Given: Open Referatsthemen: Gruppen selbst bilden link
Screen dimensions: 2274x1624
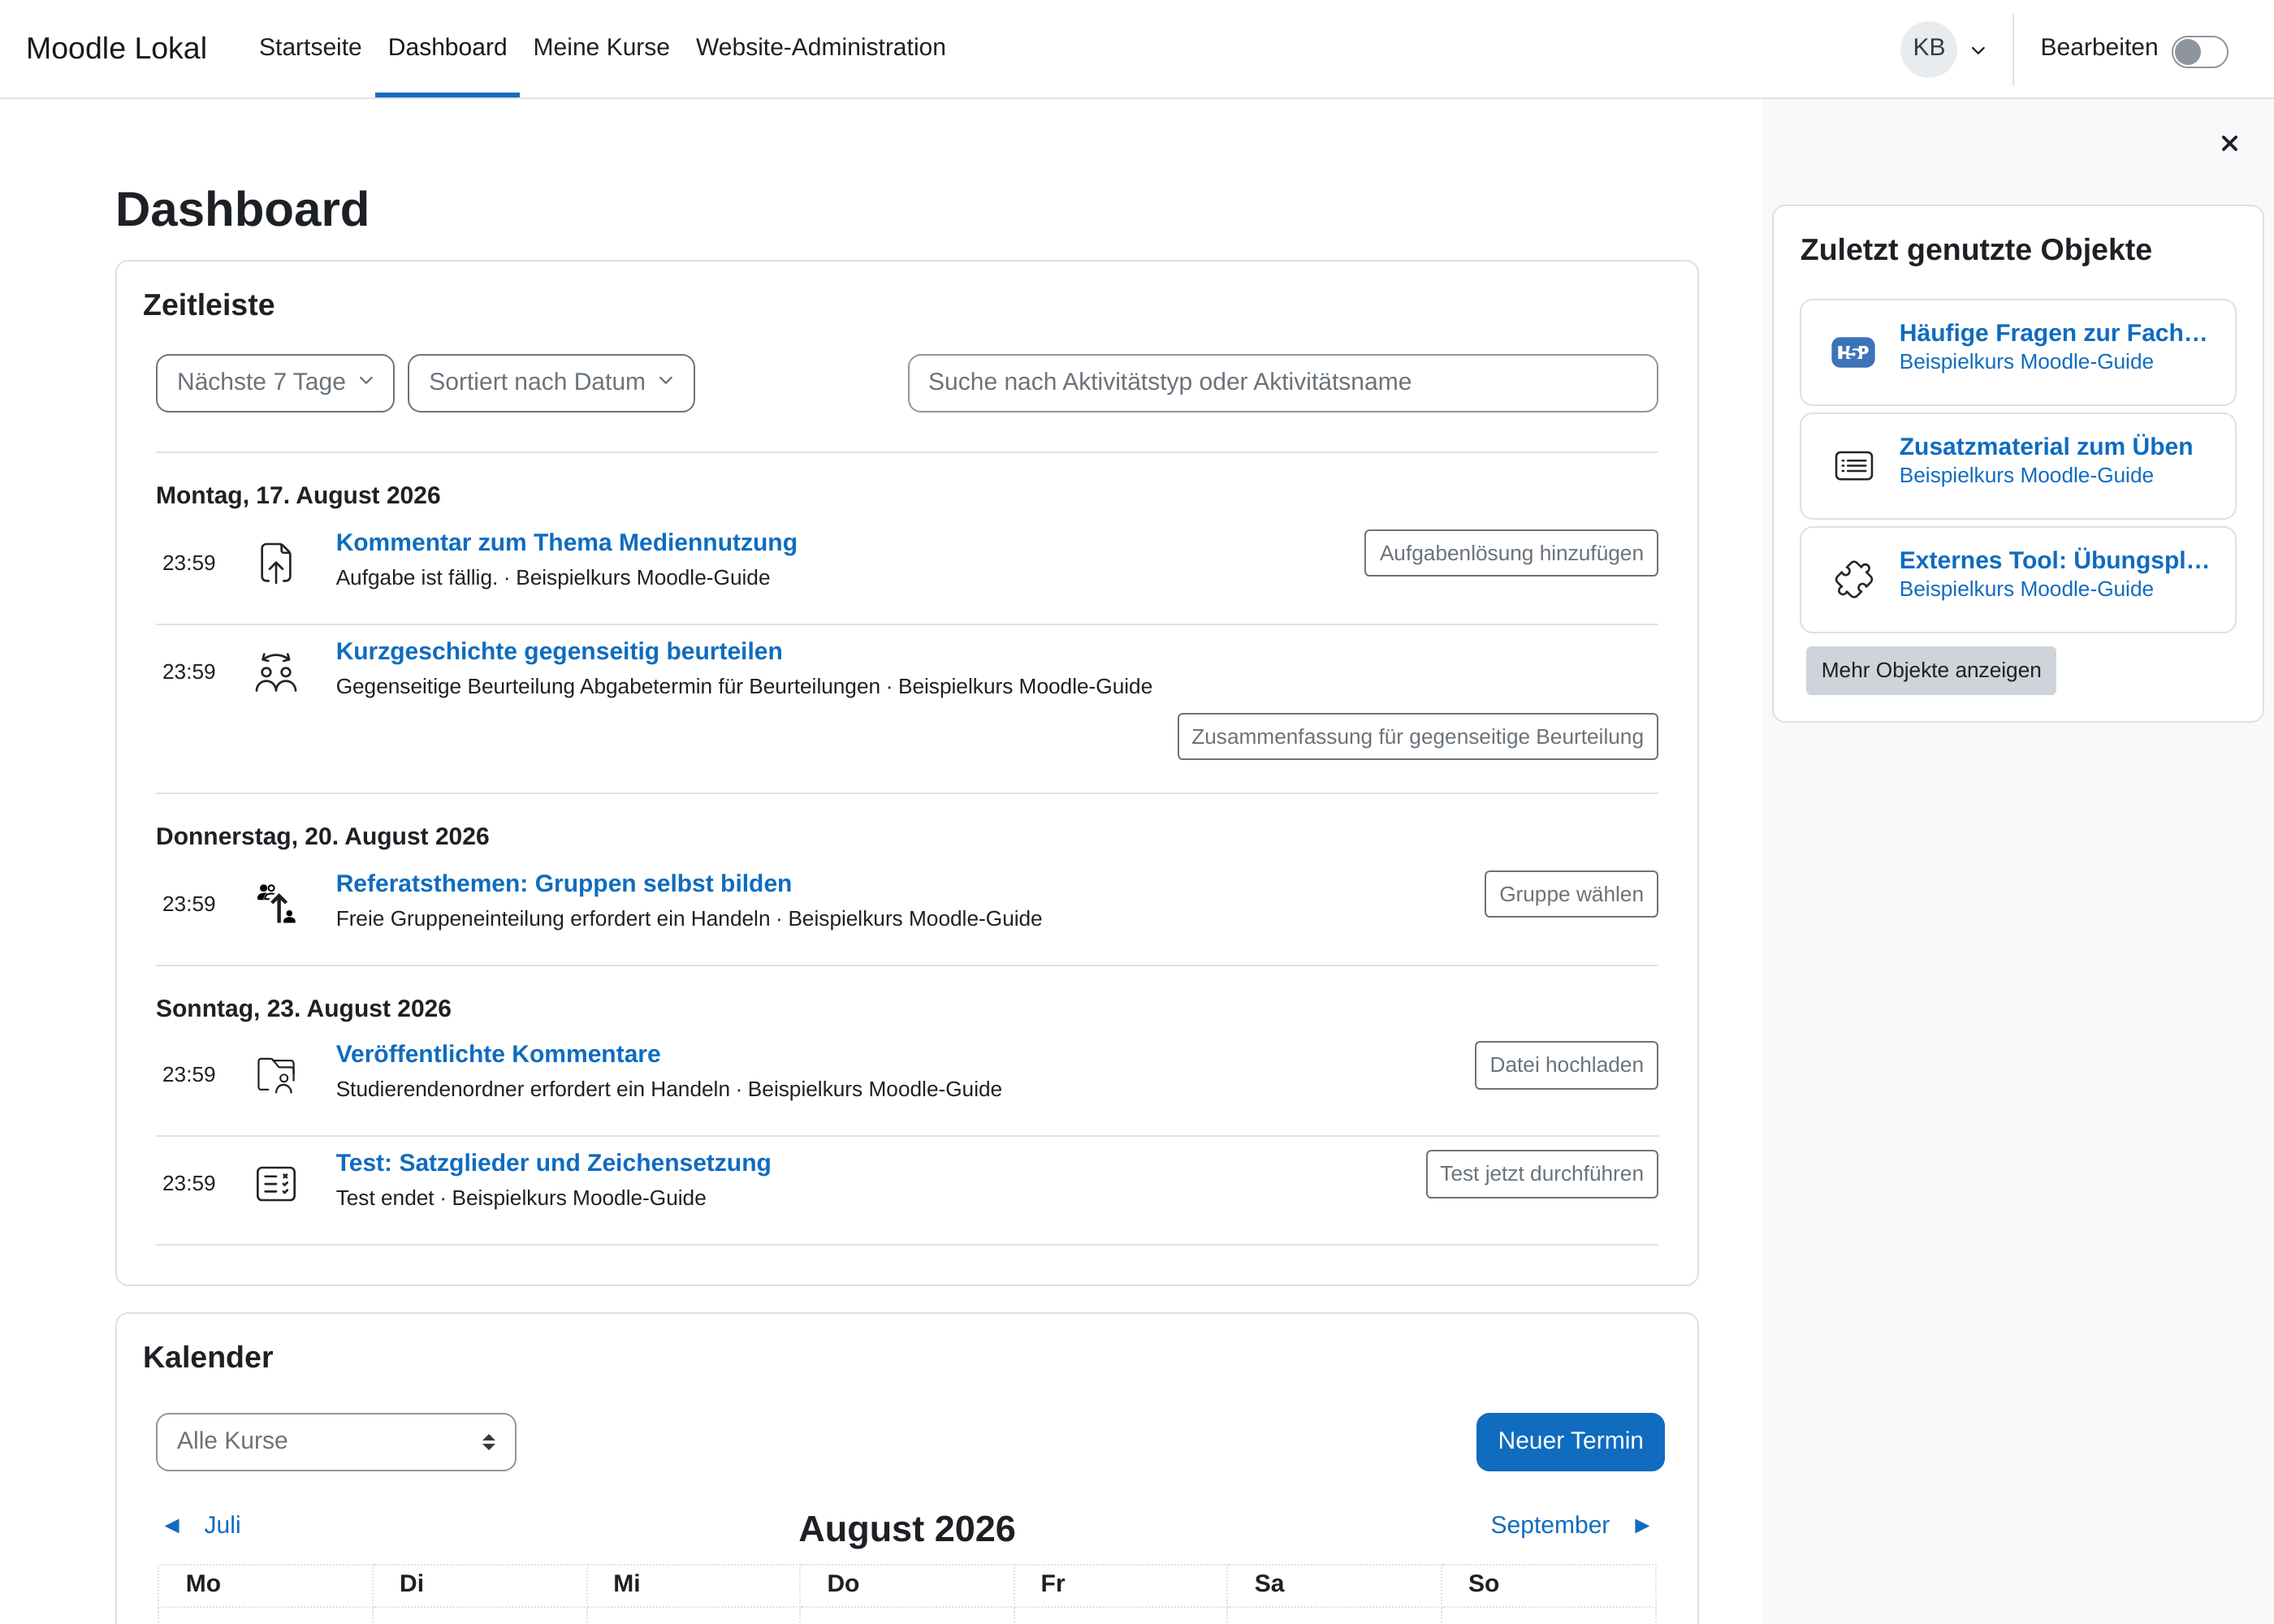Looking at the screenshot, I should click(564, 883).
